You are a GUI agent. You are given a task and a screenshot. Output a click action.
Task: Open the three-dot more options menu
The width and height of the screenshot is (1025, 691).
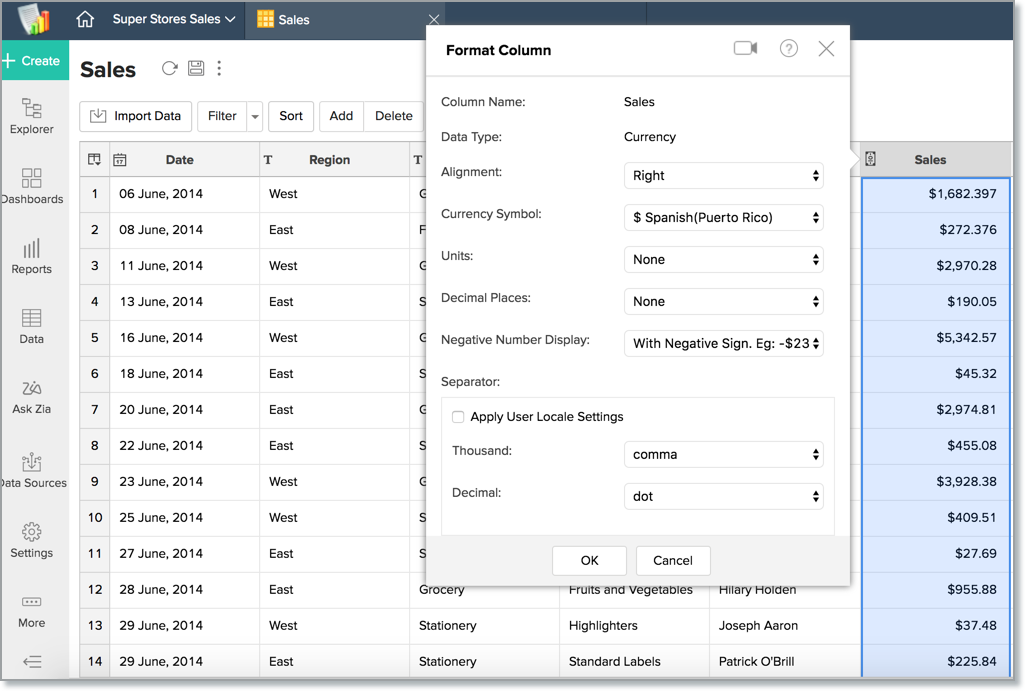coord(219,69)
